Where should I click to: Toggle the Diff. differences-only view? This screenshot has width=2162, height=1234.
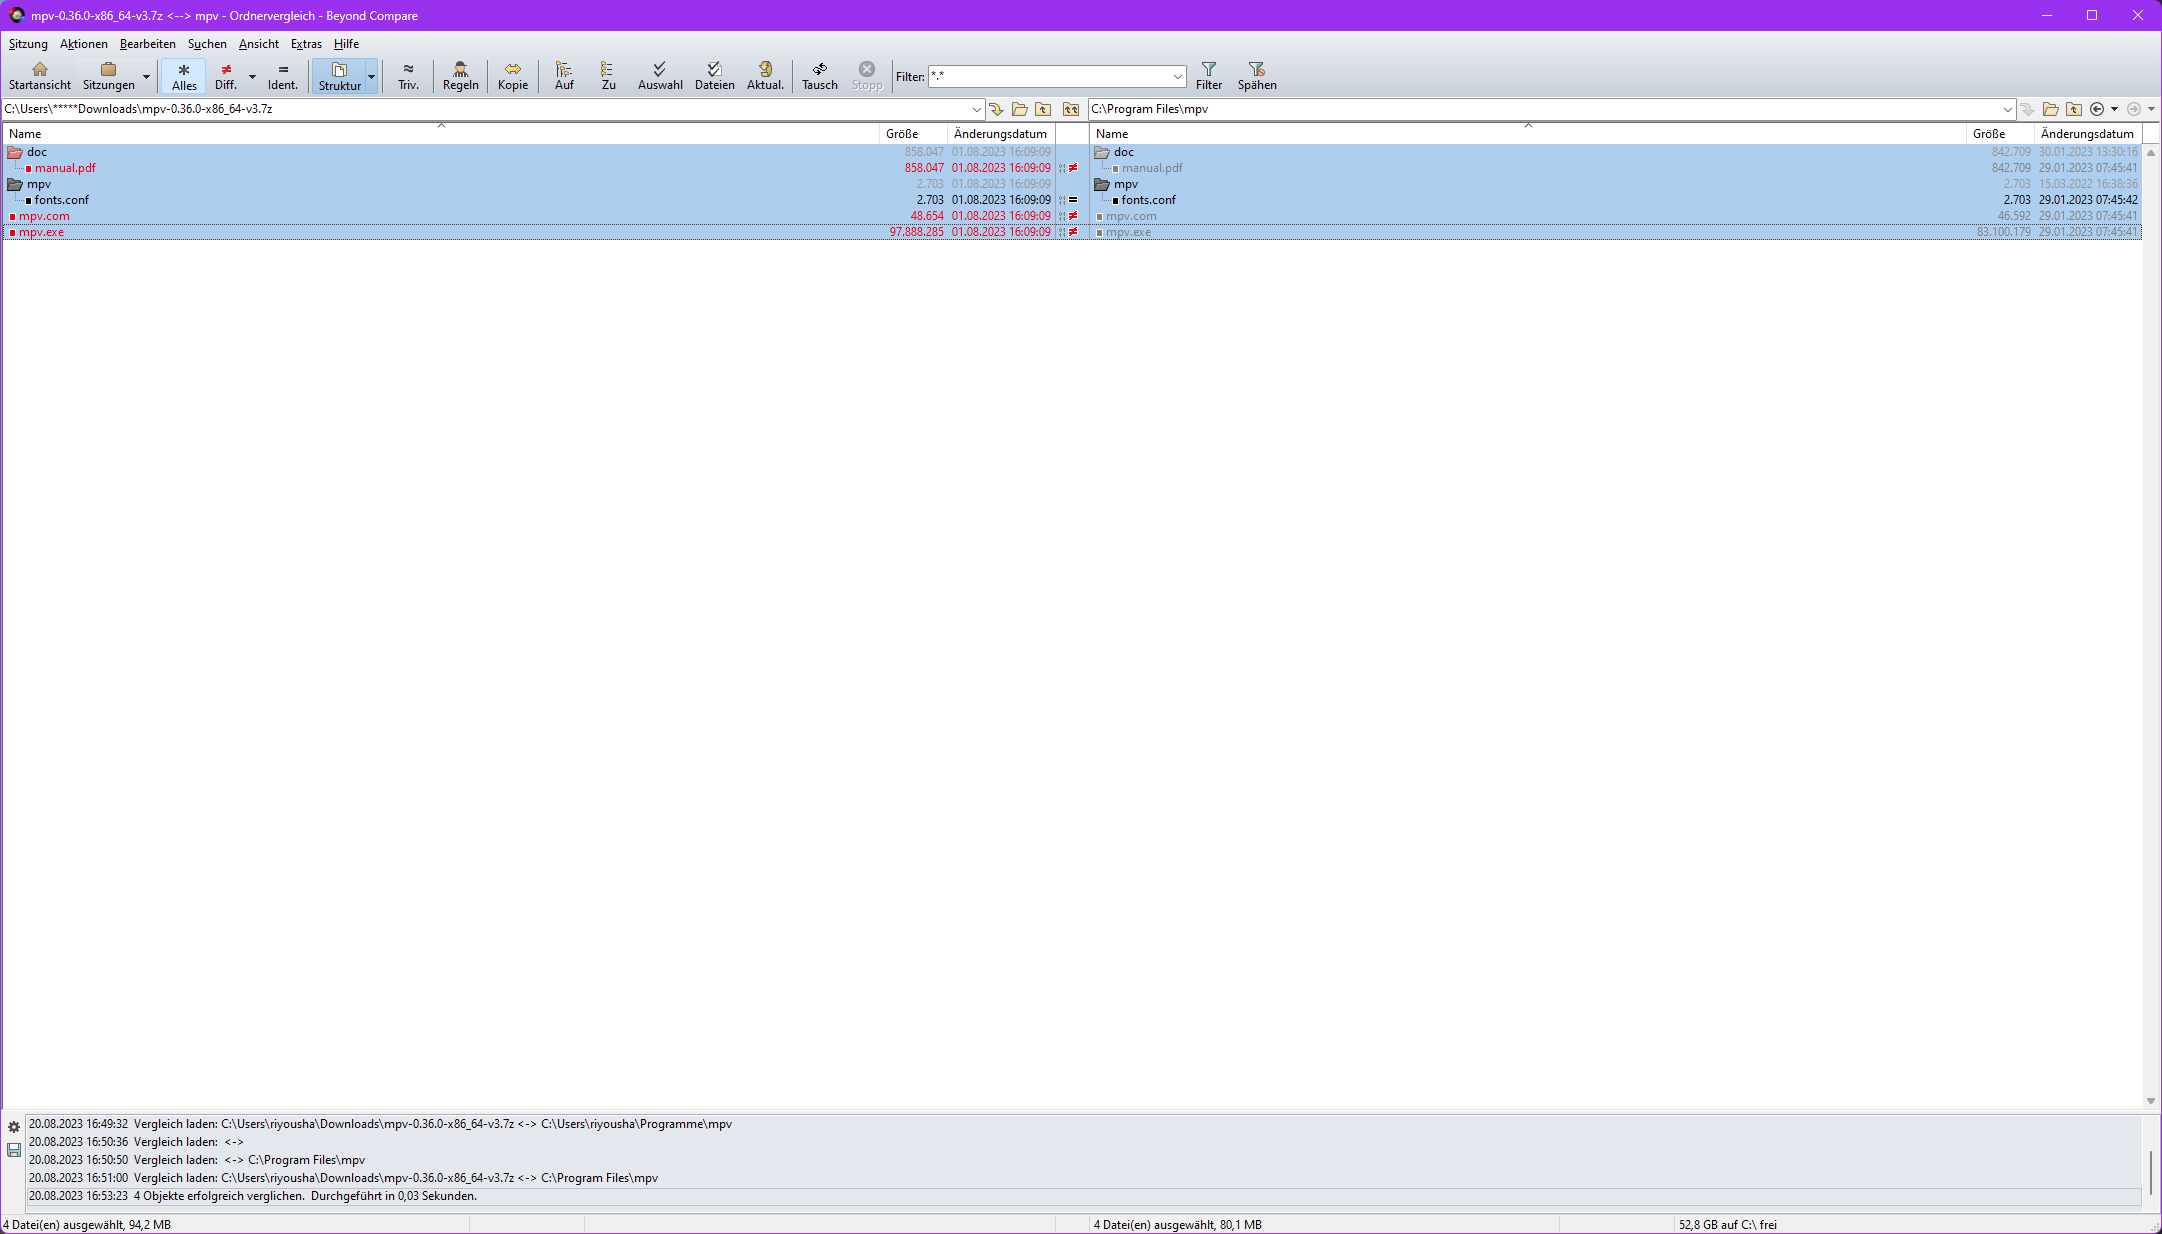(226, 76)
